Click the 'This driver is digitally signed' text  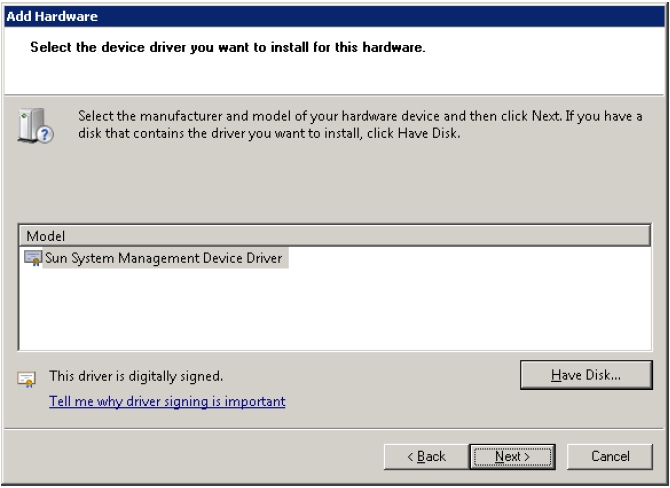136,376
